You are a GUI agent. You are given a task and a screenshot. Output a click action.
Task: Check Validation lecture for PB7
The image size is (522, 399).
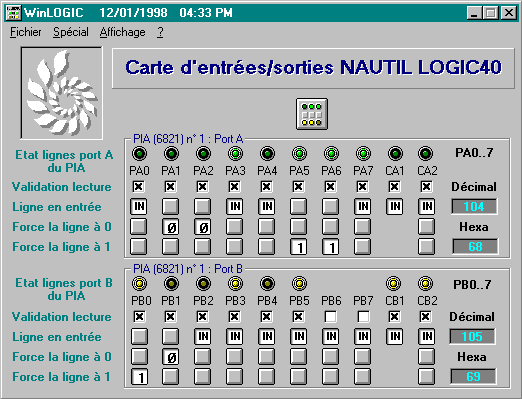coord(363,316)
